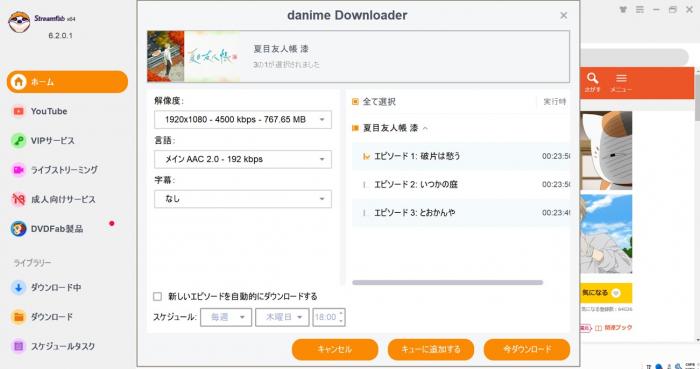Click the horizontal scrollbar under the episode list
Viewport: 700px width, 369px height.
pyautogui.click(x=447, y=282)
